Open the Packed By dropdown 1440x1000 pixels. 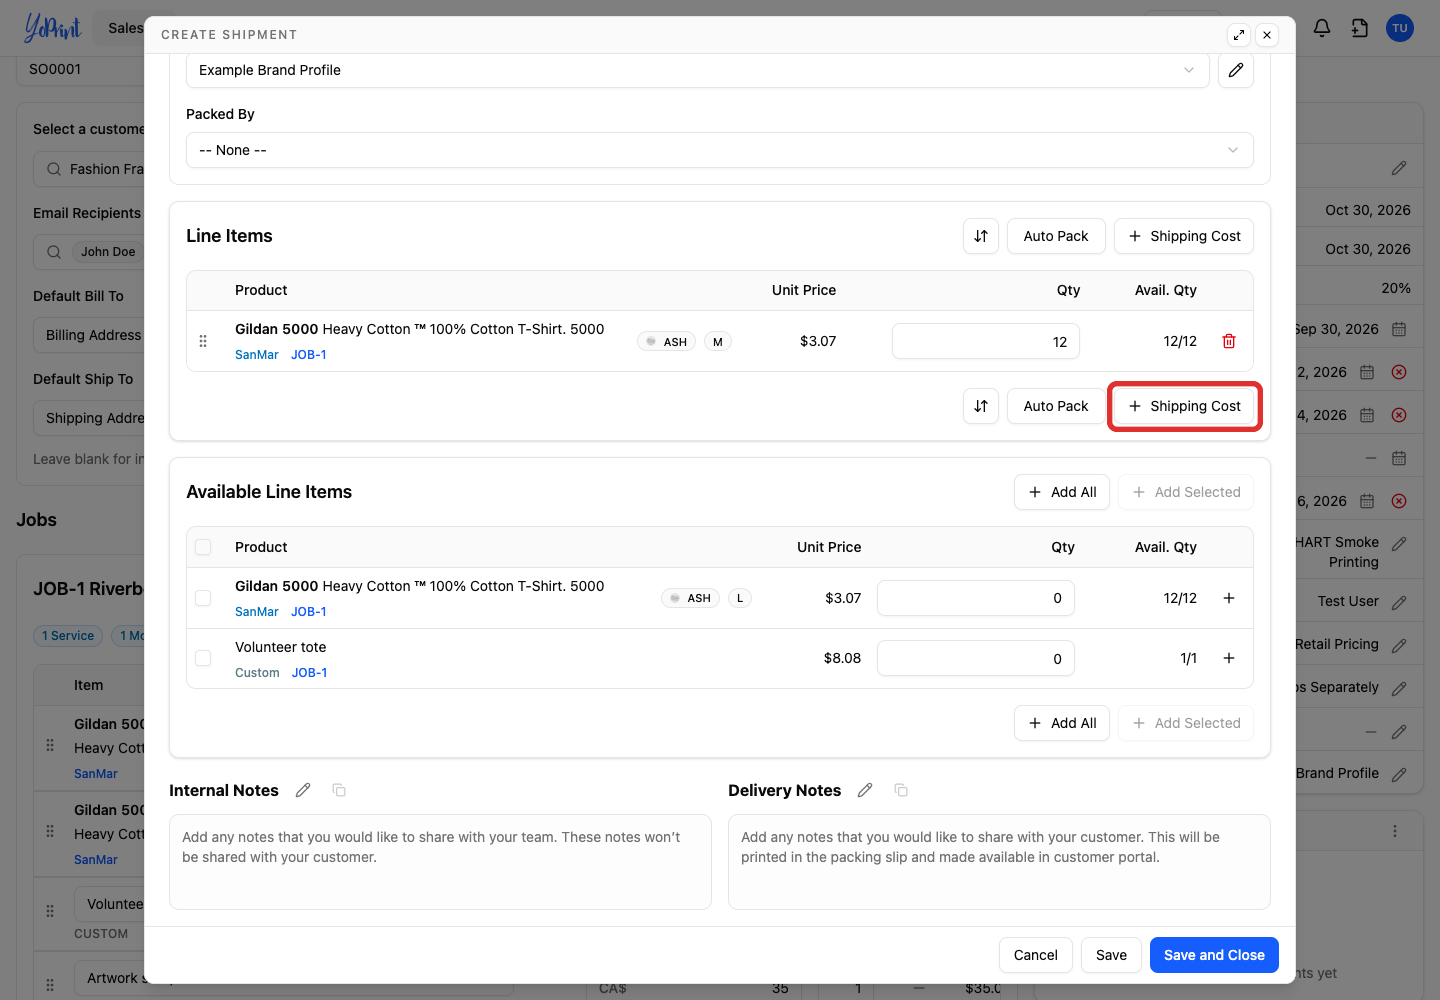click(720, 150)
